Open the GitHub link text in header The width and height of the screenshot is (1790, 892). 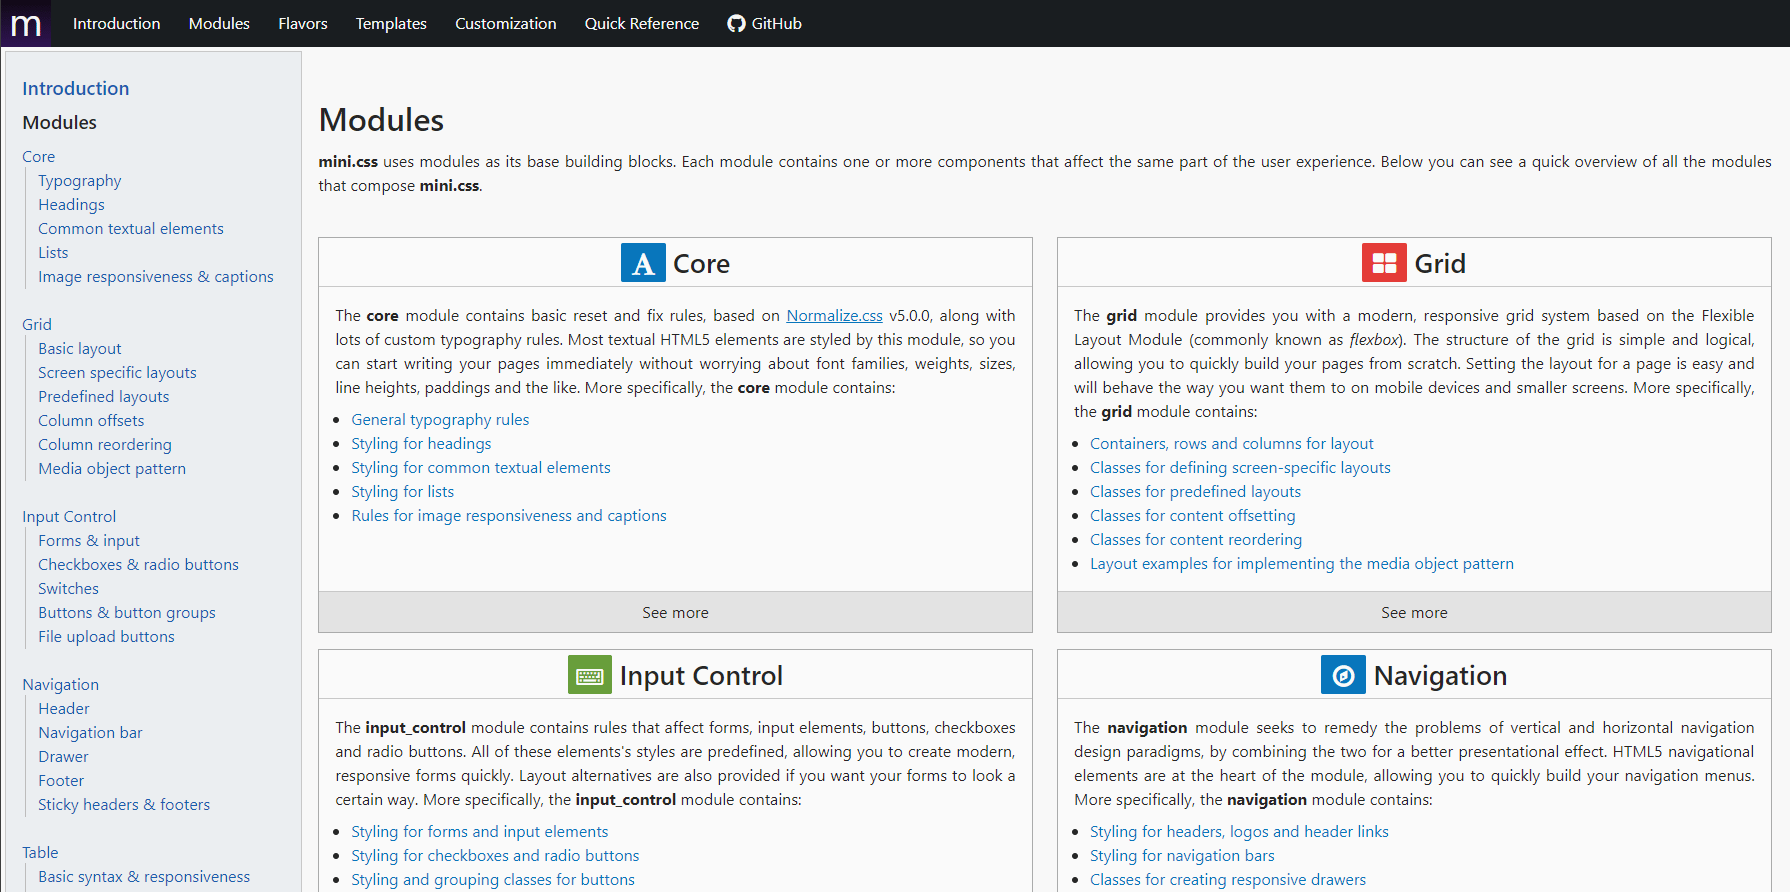coord(777,24)
